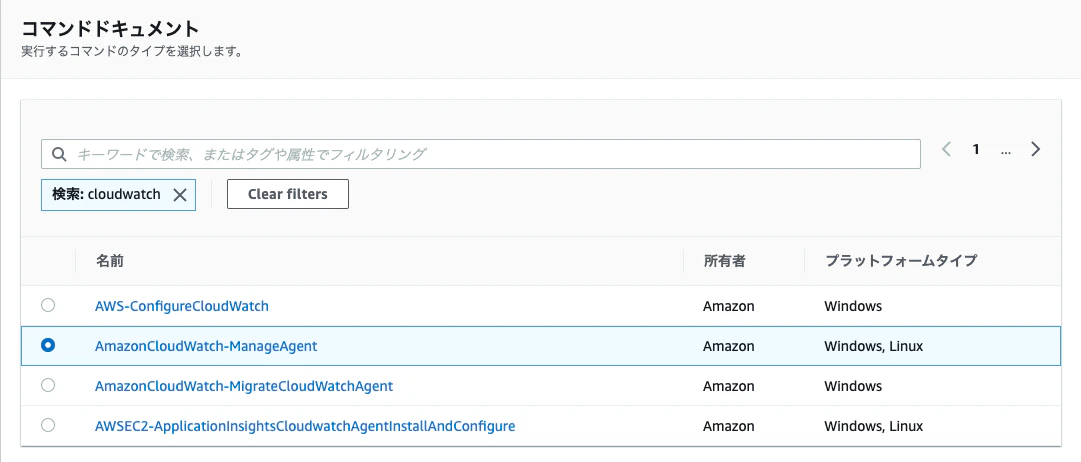Click Amazon owner in AWSEC2-ApplicationInsights row

(x=729, y=425)
